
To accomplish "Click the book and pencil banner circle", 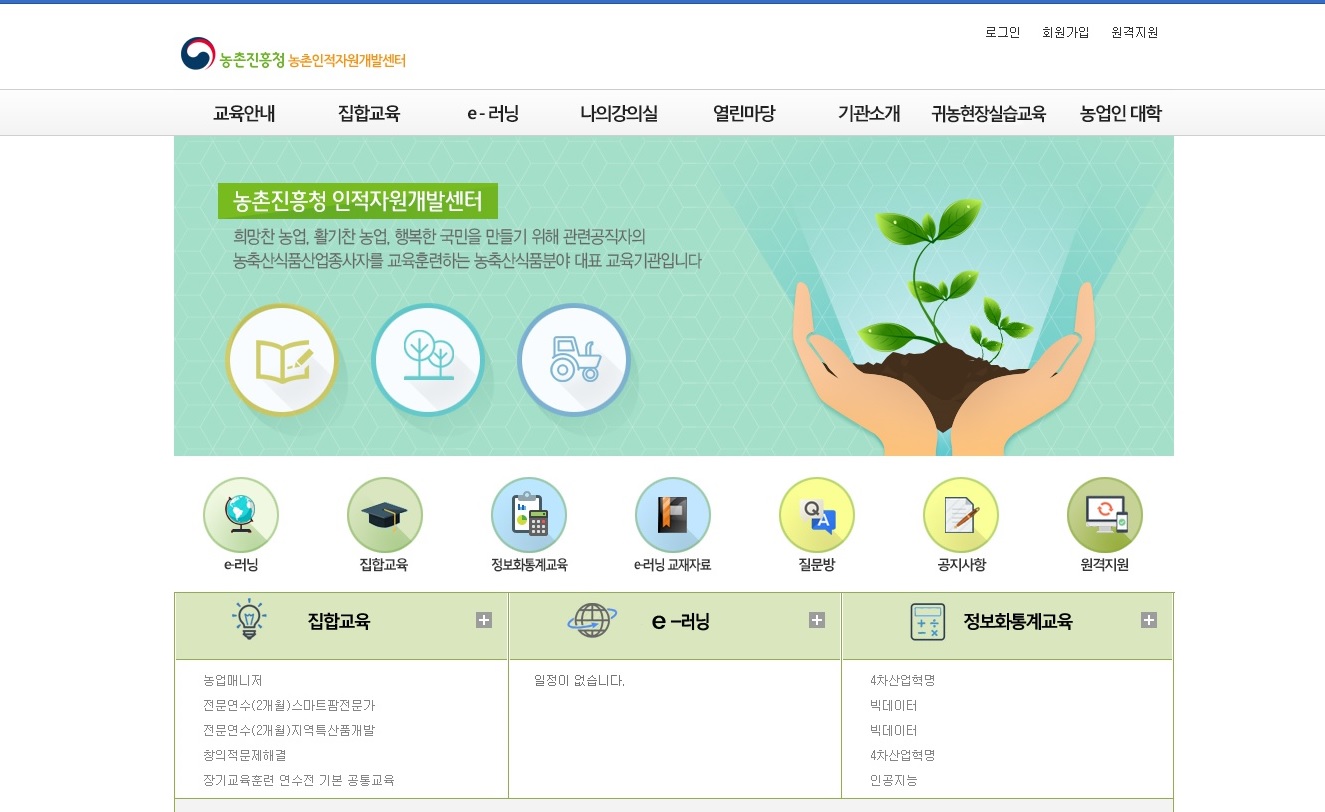I will coord(282,360).
